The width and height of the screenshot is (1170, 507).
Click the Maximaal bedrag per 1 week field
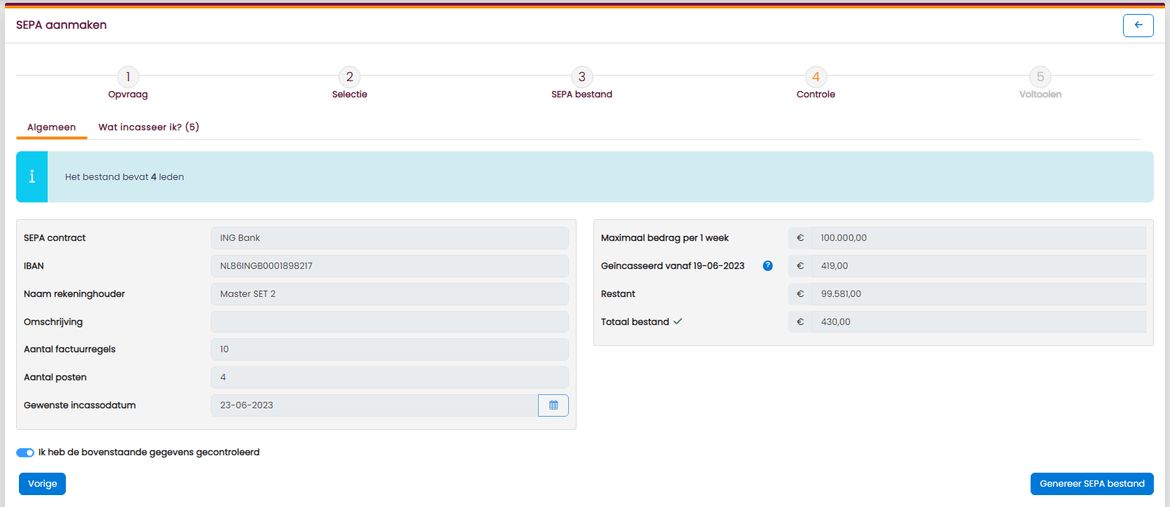tap(978, 238)
